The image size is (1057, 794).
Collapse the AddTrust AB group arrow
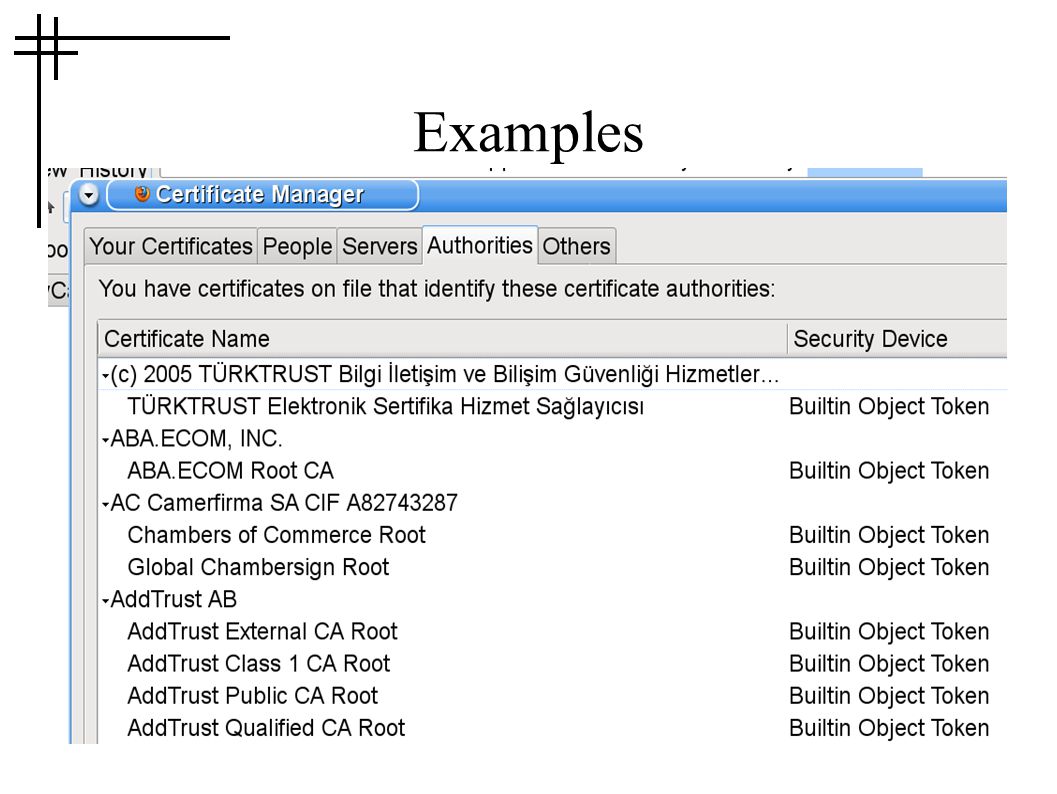pos(105,601)
